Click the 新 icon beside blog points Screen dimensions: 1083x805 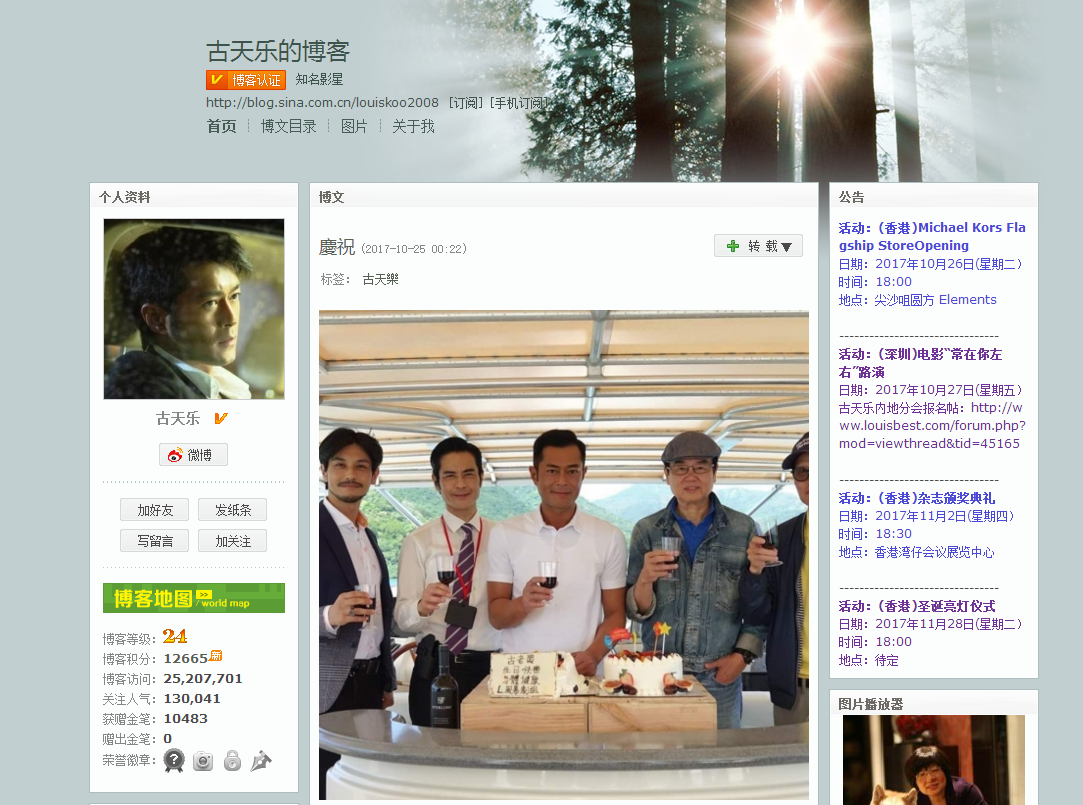pos(216,657)
